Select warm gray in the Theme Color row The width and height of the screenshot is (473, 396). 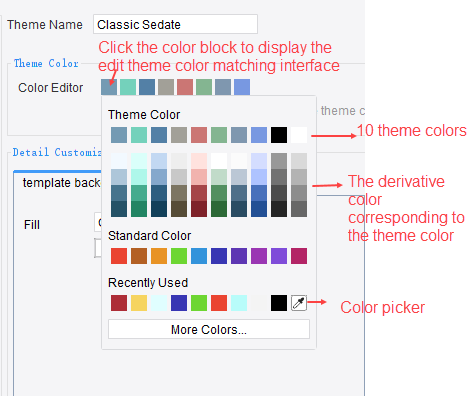click(x=179, y=135)
